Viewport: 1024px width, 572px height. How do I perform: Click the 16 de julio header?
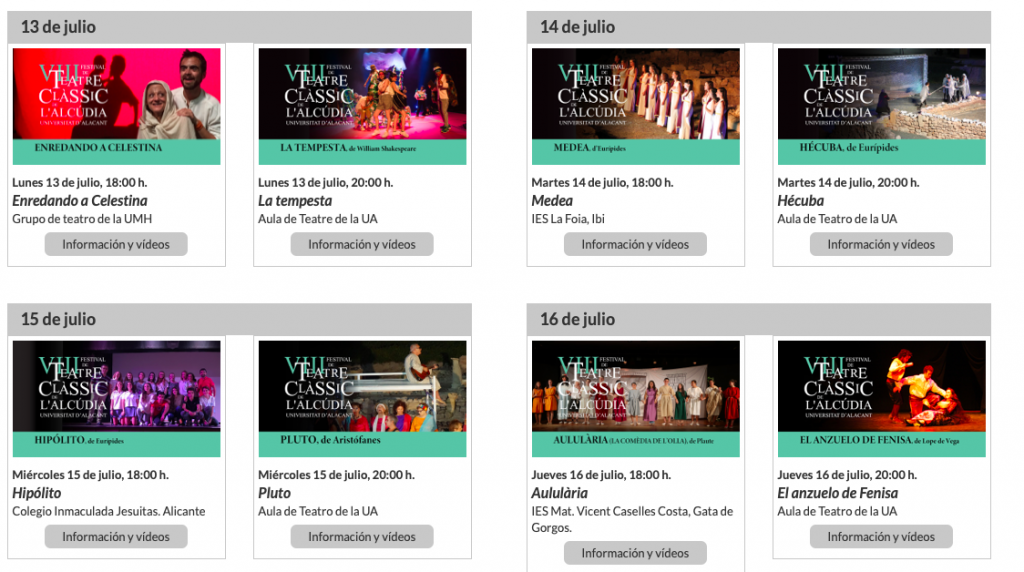[759, 319]
